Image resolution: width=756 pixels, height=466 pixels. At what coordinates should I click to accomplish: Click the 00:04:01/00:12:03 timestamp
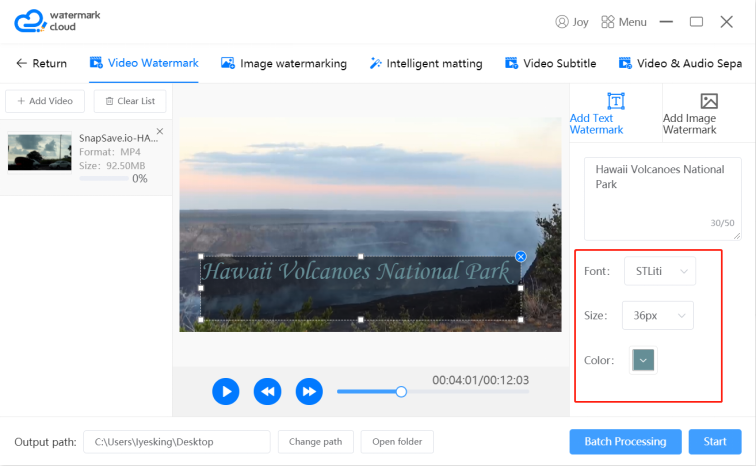coord(480,380)
